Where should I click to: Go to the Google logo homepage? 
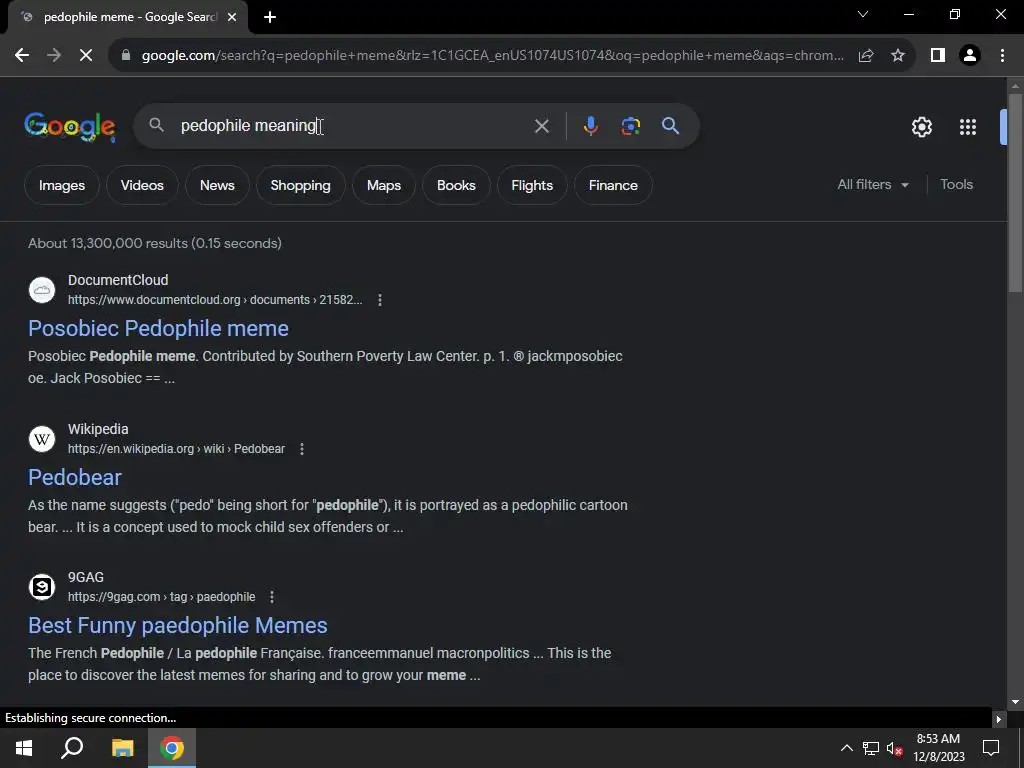point(70,126)
